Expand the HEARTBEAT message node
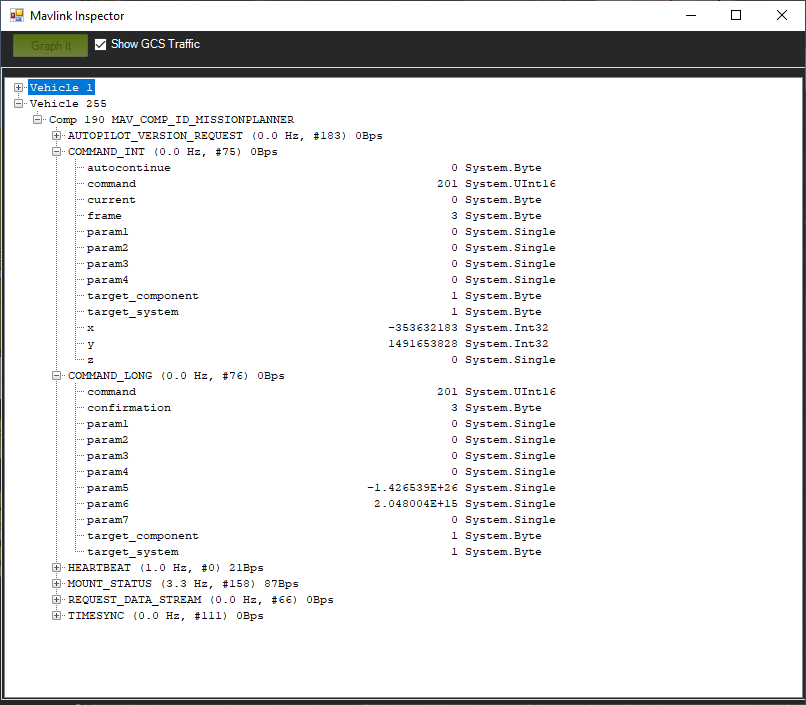 tap(57, 567)
